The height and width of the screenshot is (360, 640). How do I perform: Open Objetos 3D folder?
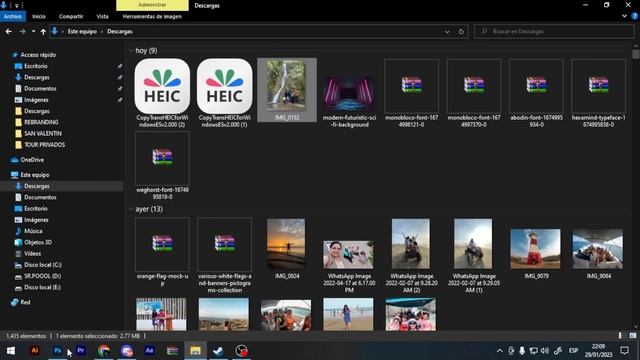(38, 242)
